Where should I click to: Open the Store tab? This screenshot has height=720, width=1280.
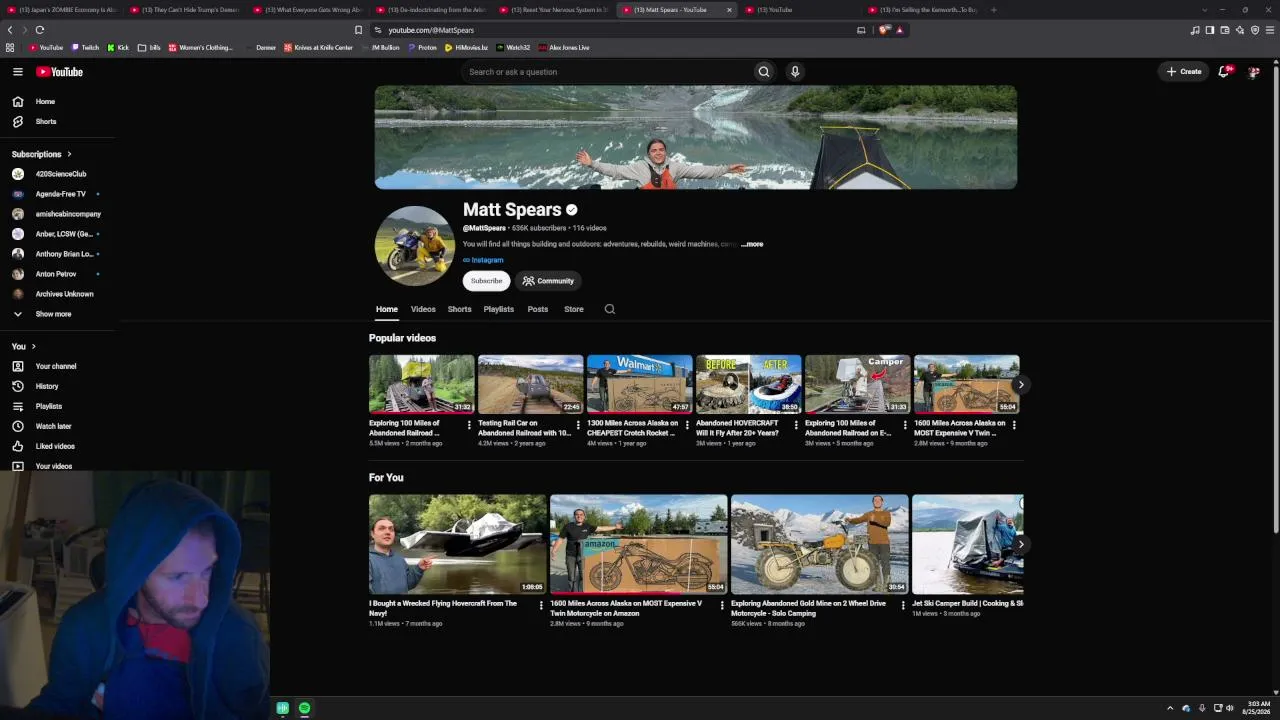click(x=574, y=309)
